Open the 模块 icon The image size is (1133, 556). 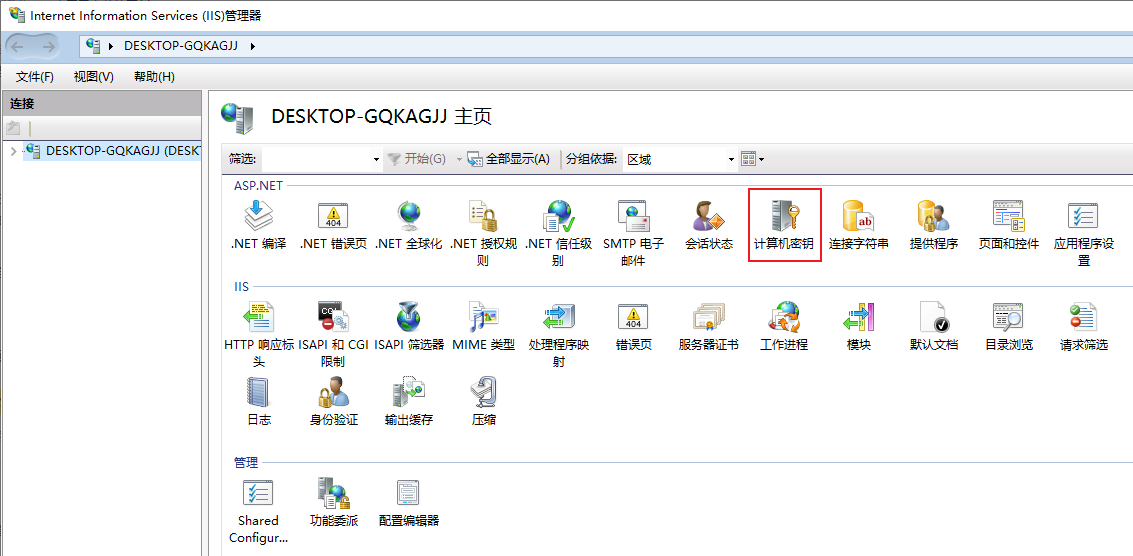(x=858, y=317)
